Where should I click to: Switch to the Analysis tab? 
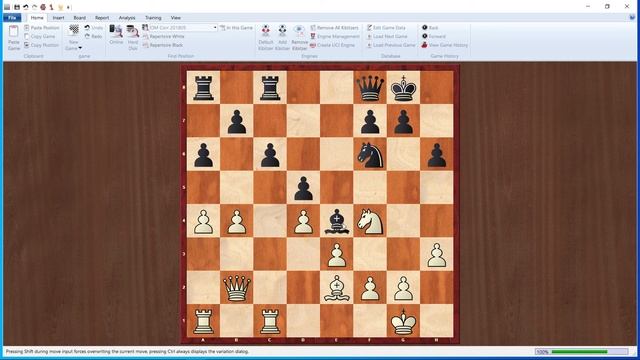tap(127, 18)
